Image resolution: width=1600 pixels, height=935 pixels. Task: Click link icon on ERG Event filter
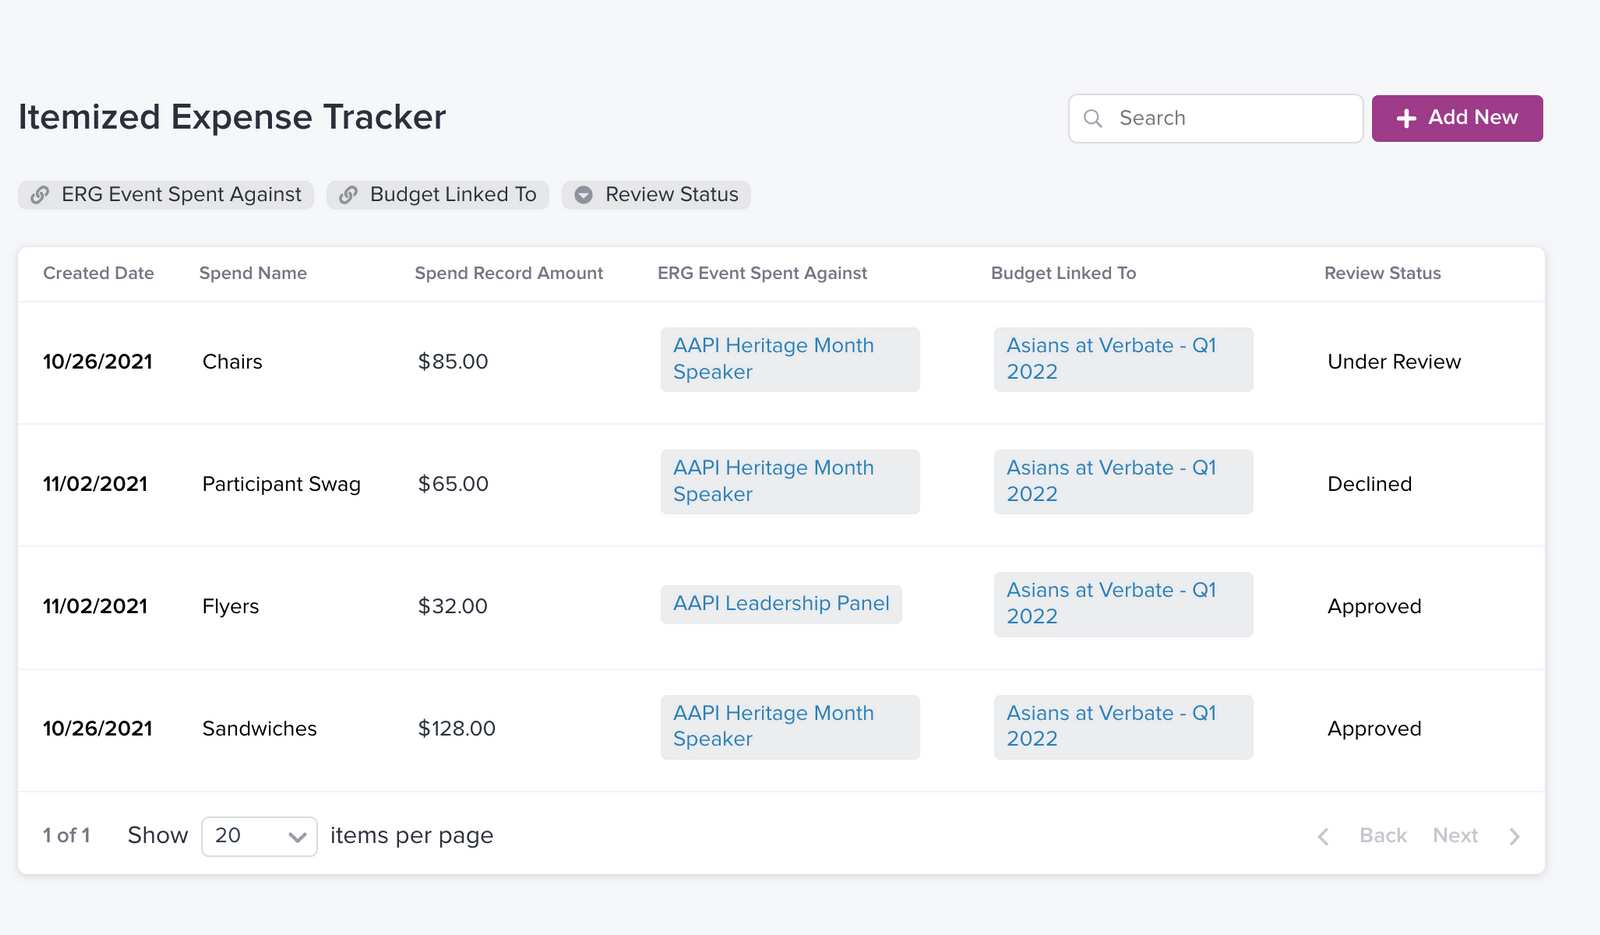point(40,195)
